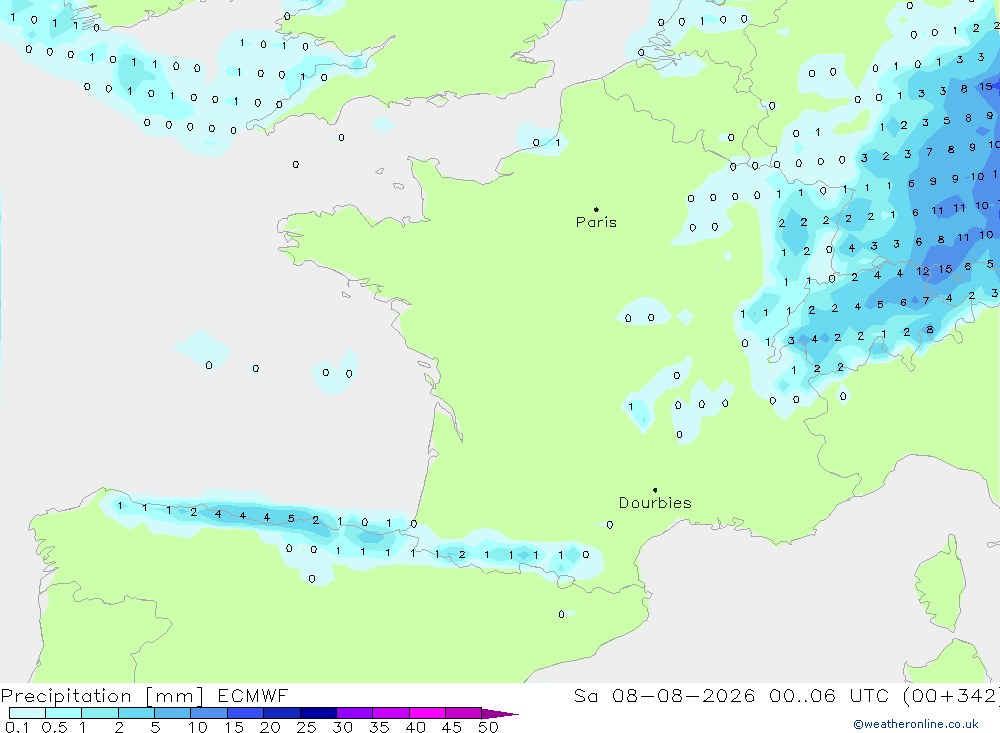Select the 2–5 mm legend color swatch

tap(136, 713)
